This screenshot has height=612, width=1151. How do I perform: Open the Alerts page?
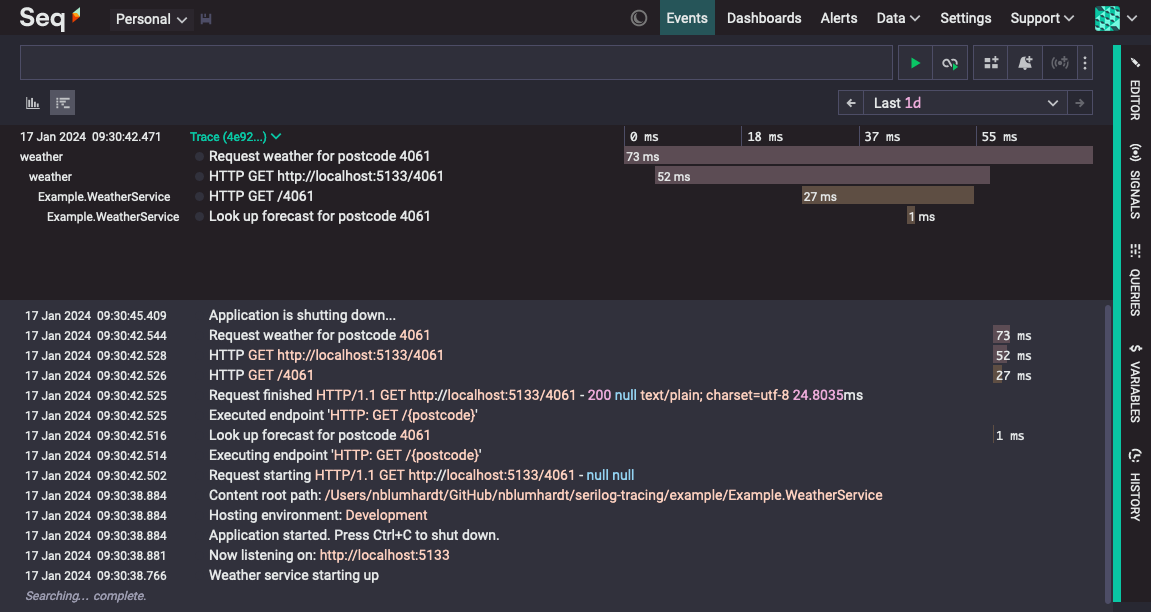(839, 18)
